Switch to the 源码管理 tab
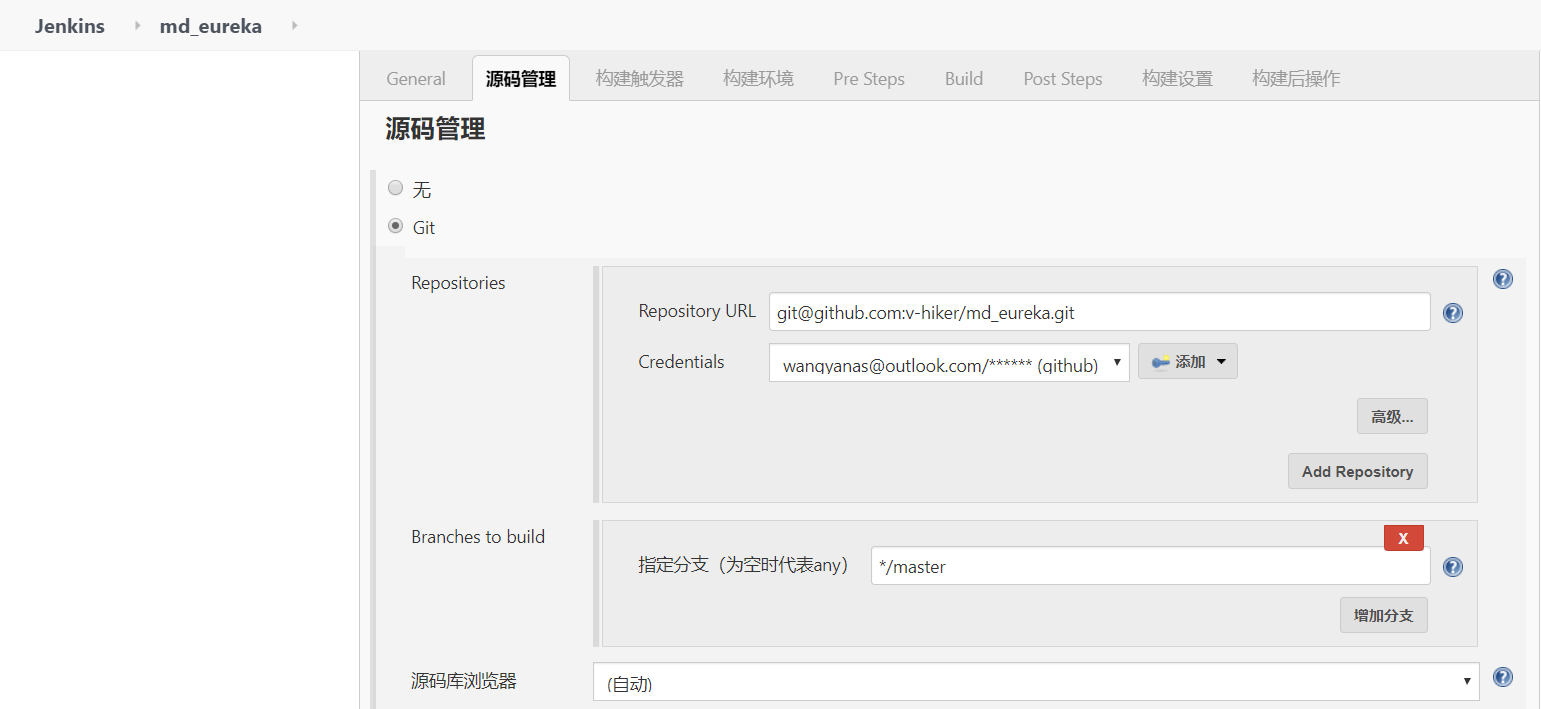1541x709 pixels. coord(521,79)
